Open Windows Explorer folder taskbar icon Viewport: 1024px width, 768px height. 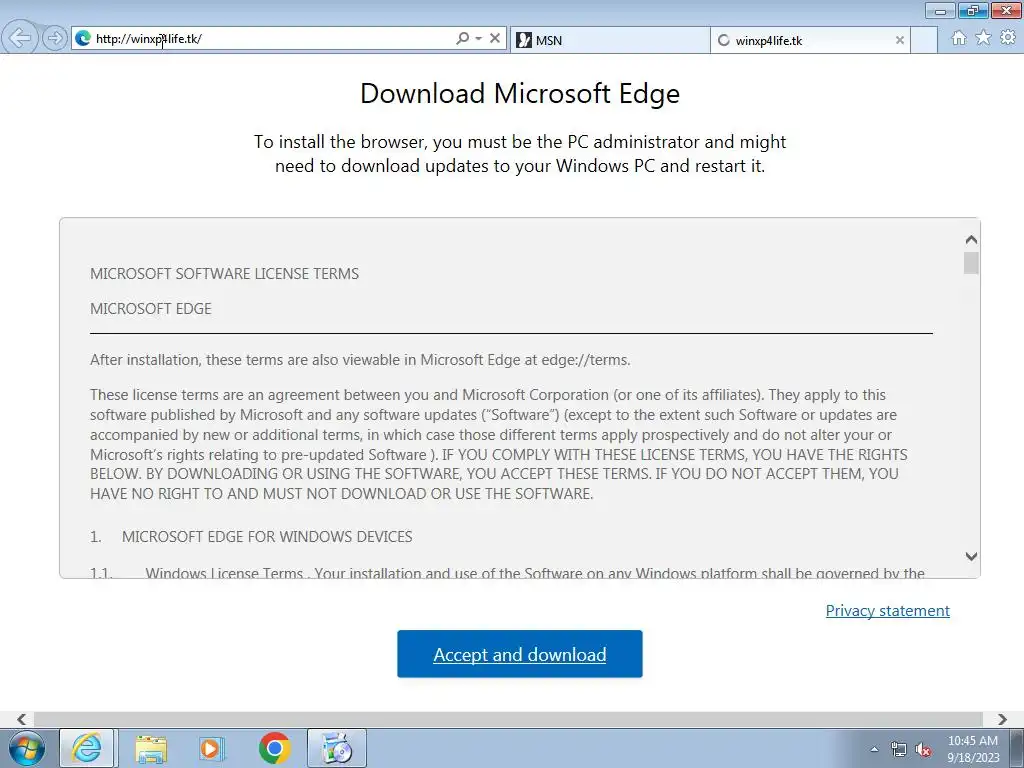tap(151, 748)
